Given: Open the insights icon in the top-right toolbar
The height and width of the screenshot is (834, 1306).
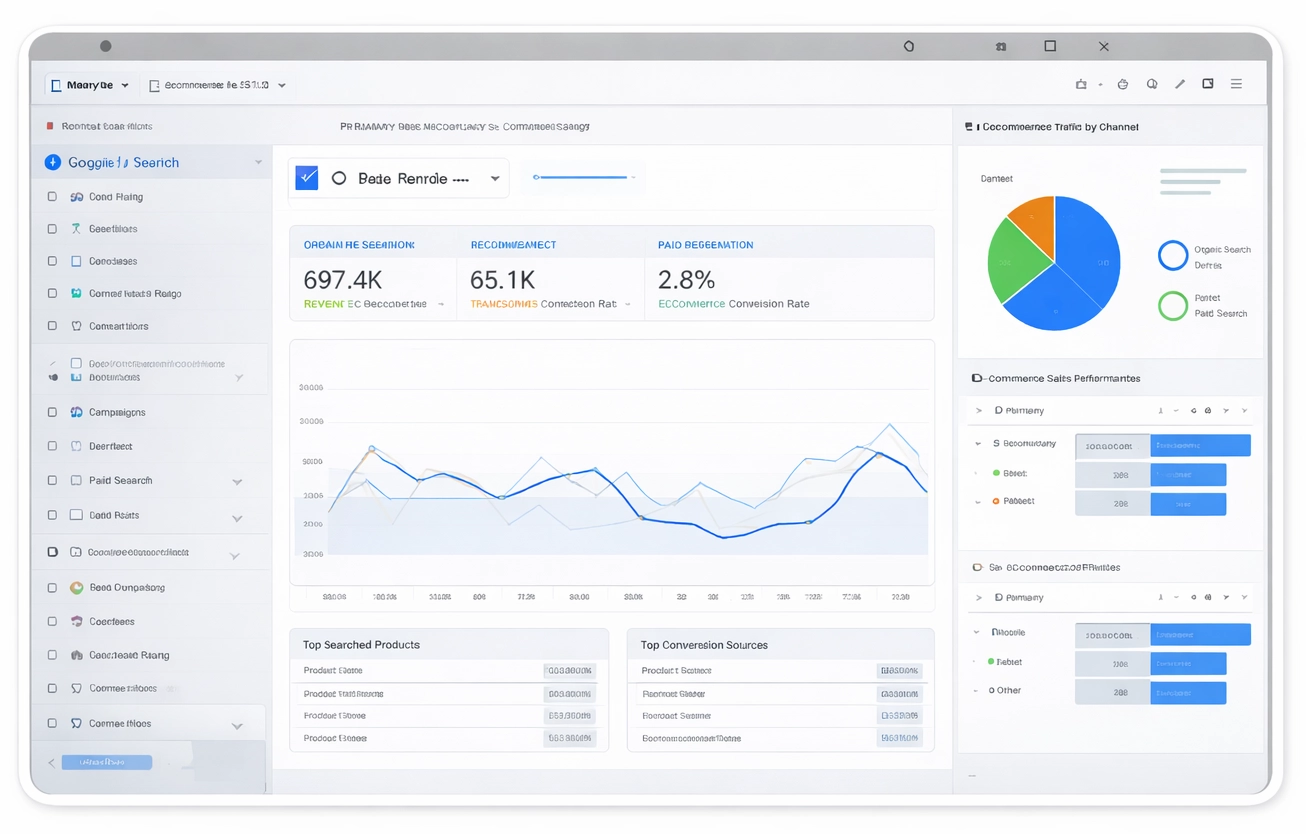Looking at the screenshot, I should pyautogui.click(x=1151, y=84).
